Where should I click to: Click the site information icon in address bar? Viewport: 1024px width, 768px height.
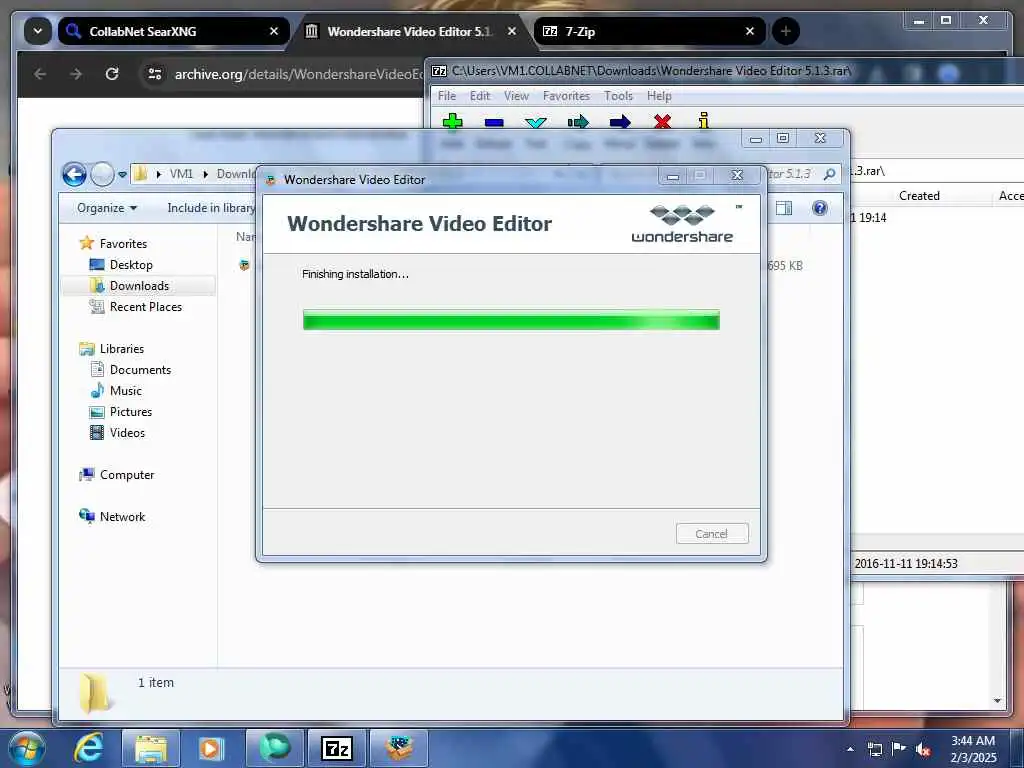tap(155, 74)
